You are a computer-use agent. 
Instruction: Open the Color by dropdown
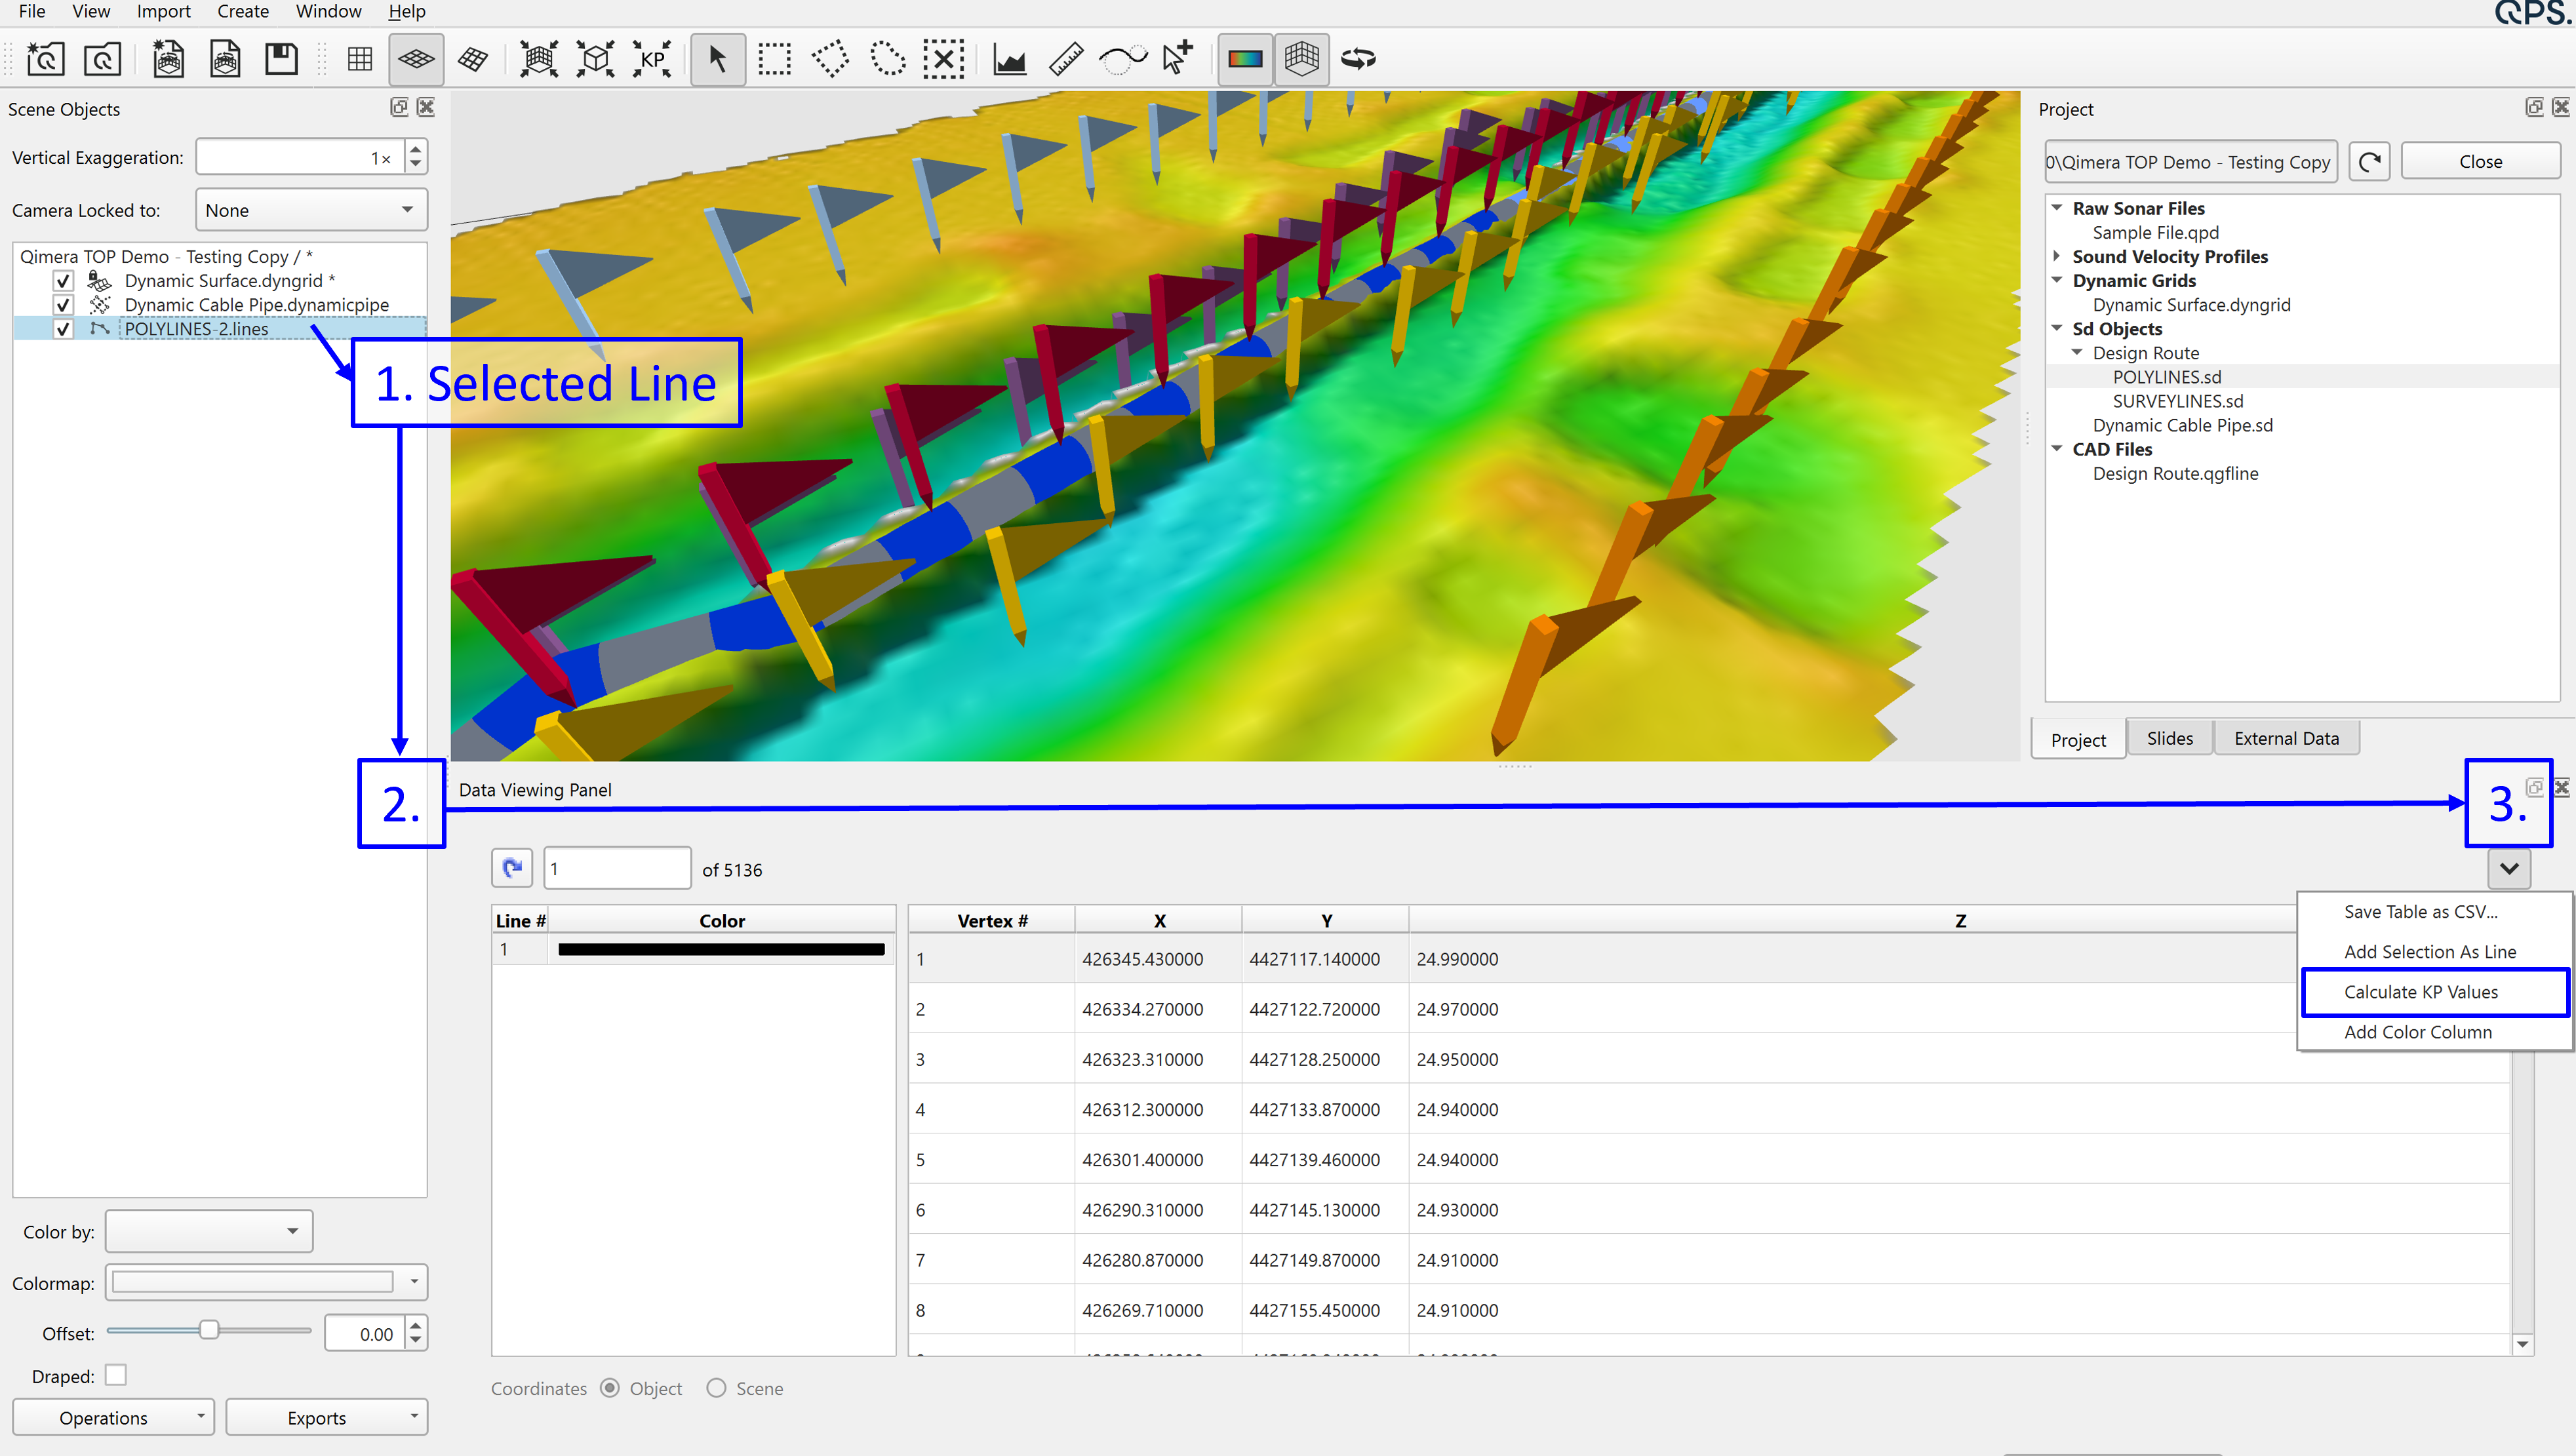209,1231
